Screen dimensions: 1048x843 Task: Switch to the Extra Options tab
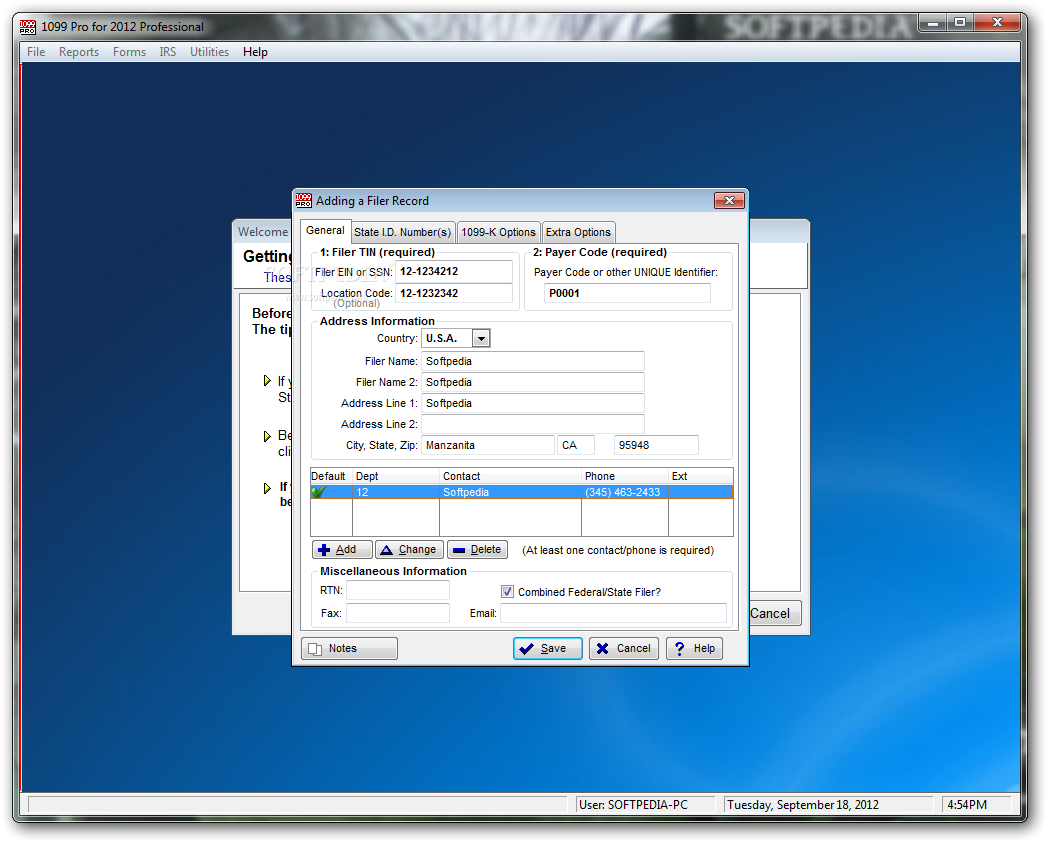tap(578, 232)
